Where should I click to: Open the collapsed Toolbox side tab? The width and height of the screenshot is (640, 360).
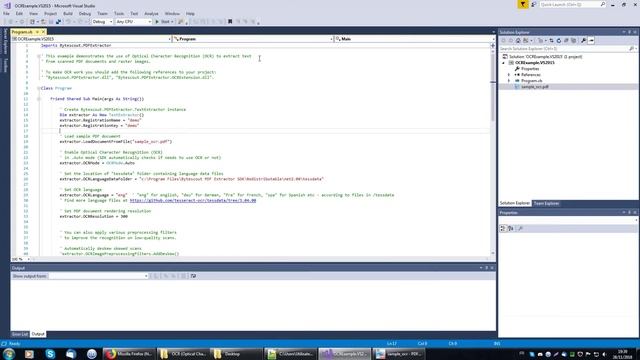coord(5,65)
